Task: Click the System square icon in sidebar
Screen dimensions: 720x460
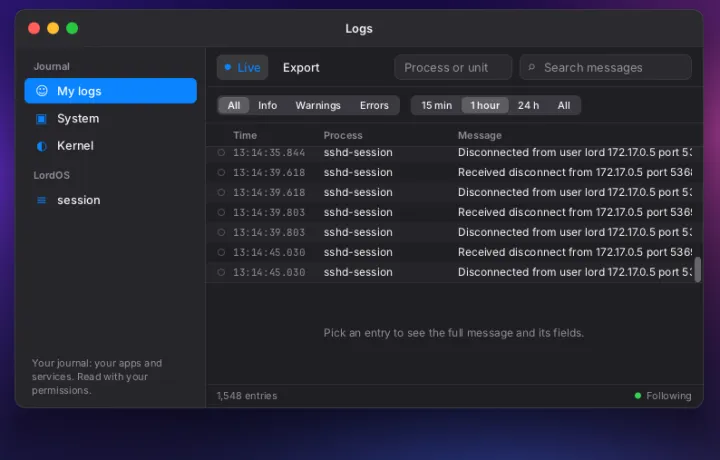Action: (x=41, y=119)
